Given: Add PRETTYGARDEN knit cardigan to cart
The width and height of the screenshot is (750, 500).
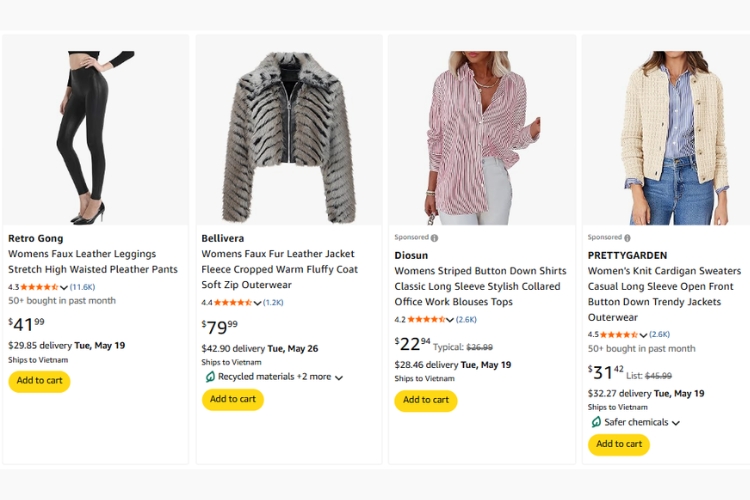Looking at the screenshot, I should click(619, 445).
